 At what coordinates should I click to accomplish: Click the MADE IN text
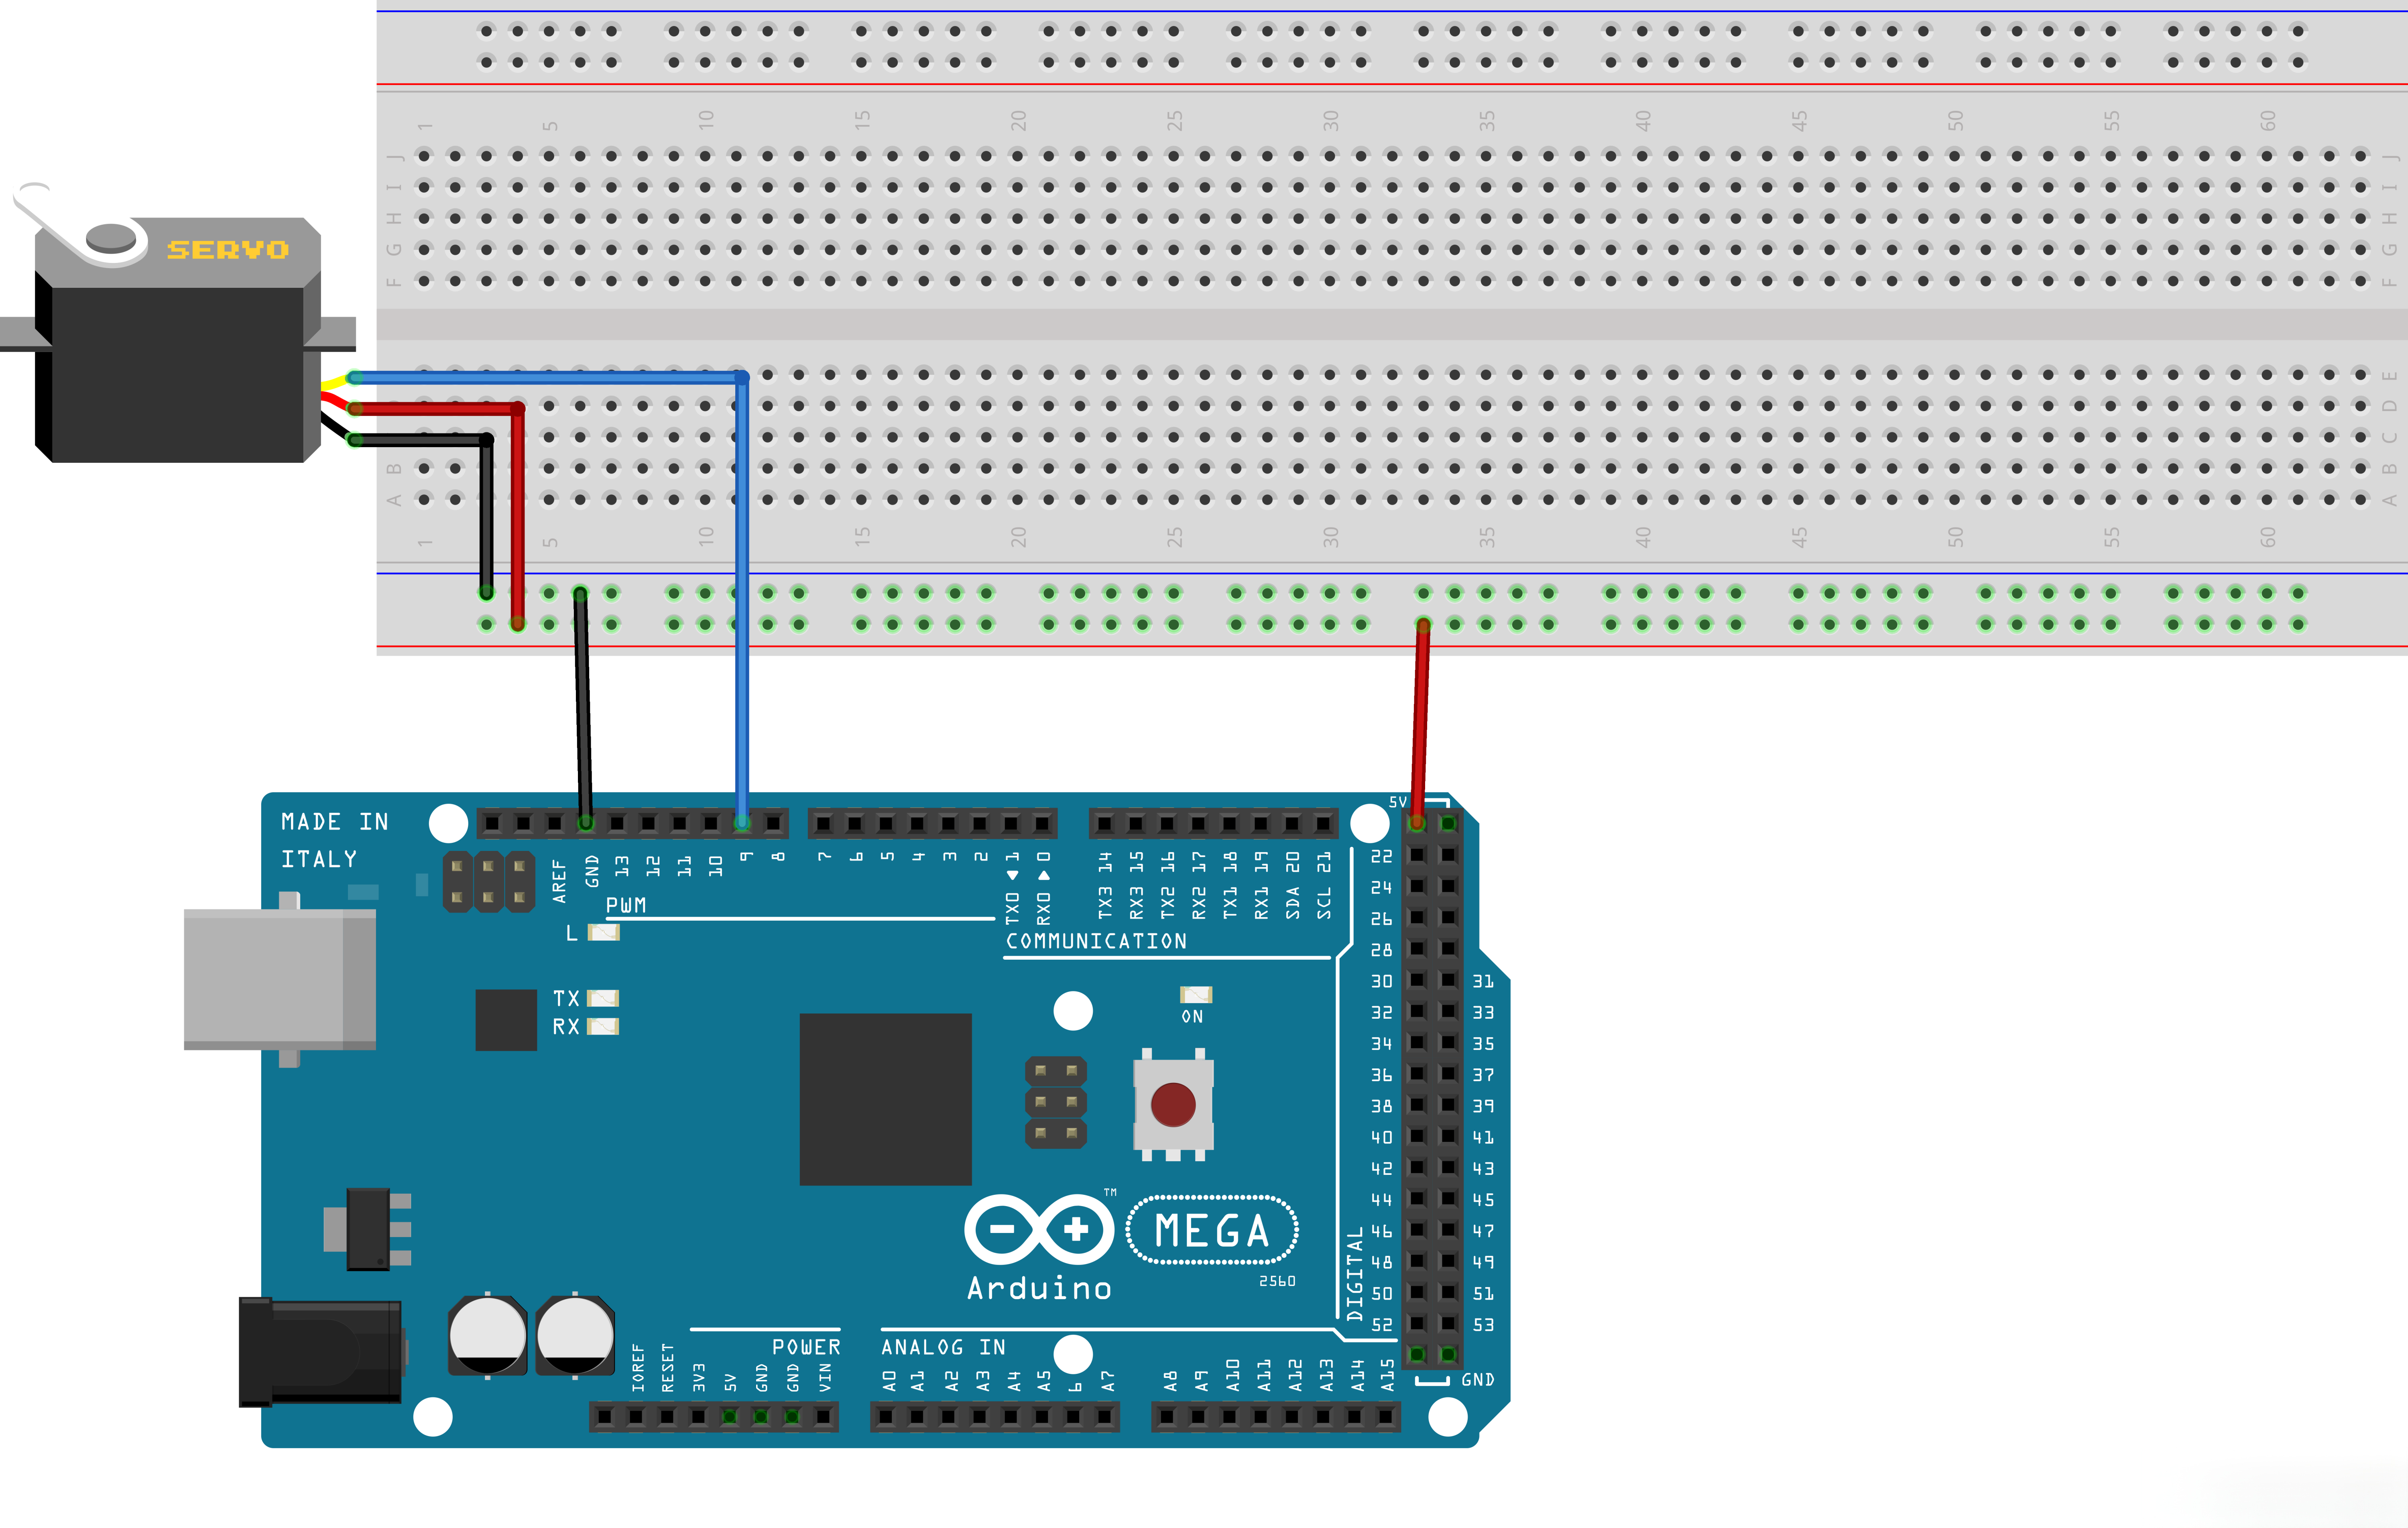335,822
